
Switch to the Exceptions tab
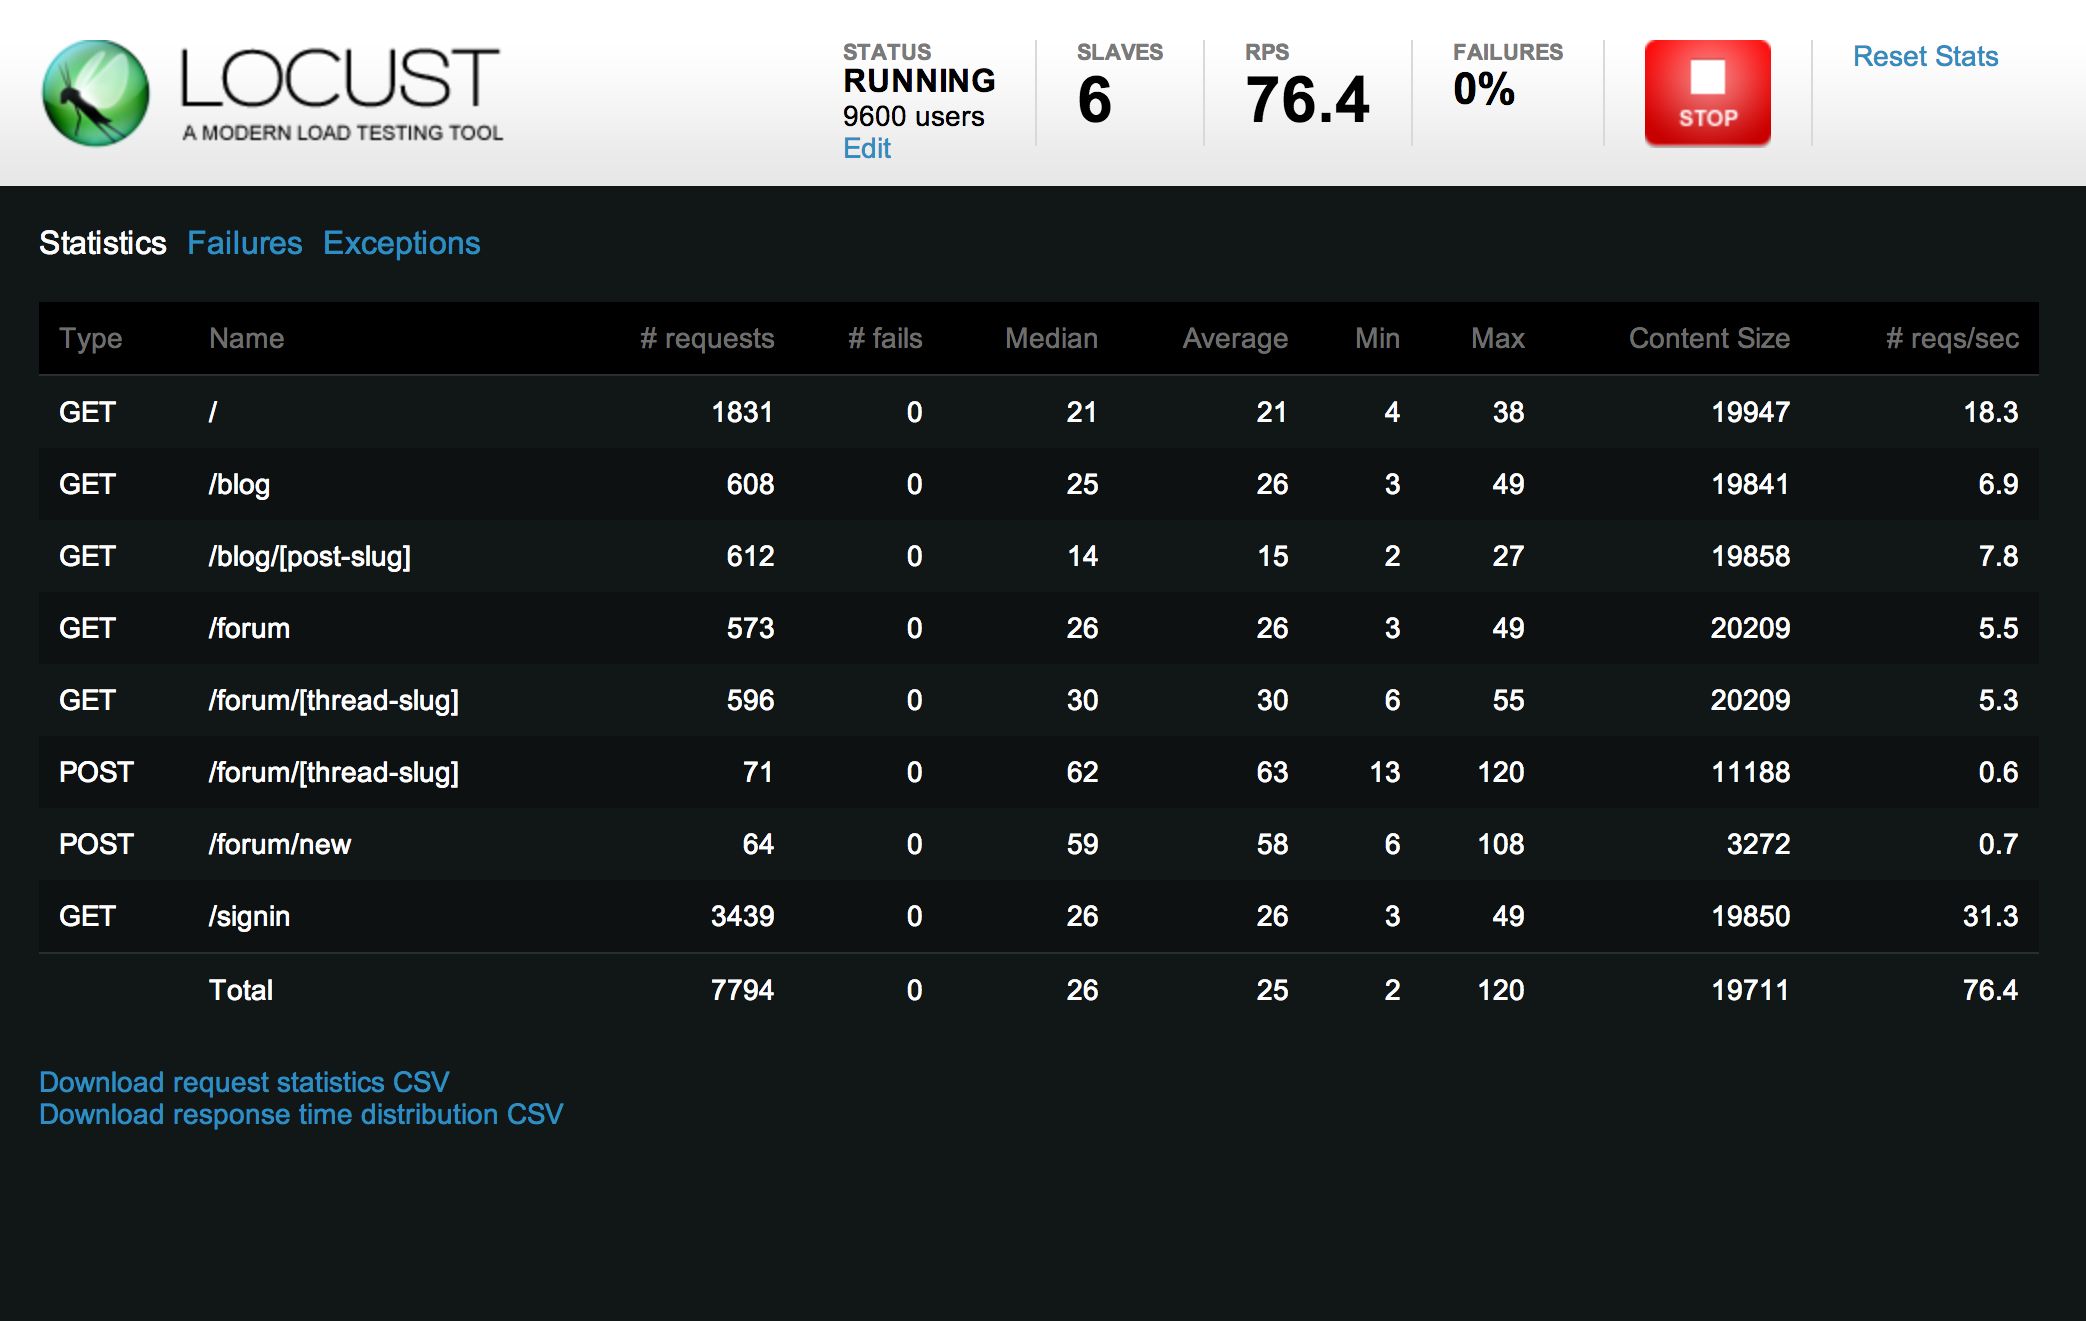click(401, 243)
